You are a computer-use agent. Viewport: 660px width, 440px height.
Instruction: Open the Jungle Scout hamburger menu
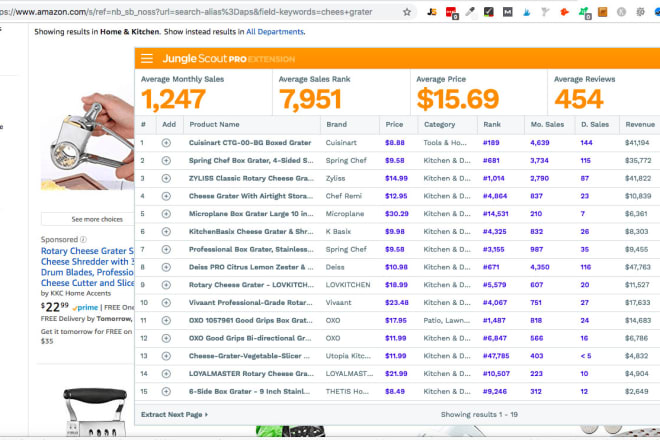pos(146,59)
